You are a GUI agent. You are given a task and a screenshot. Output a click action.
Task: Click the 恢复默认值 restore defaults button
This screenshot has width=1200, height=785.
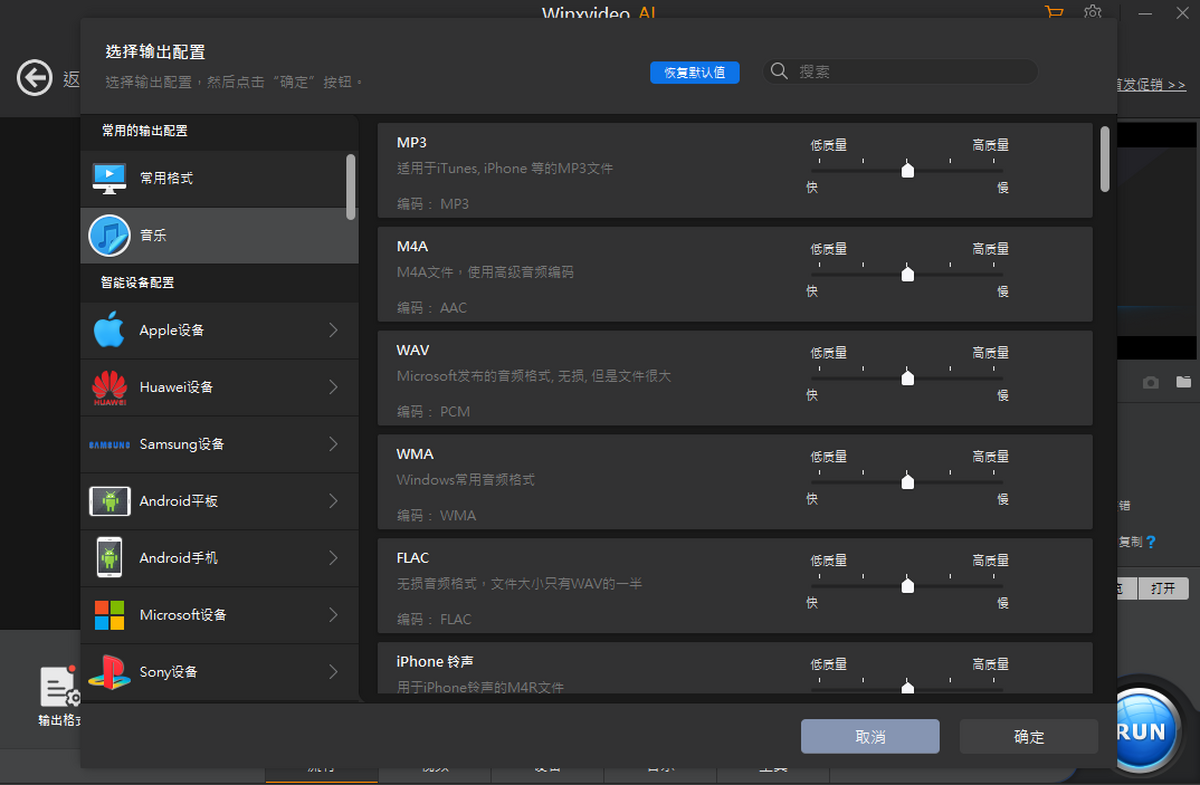[x=694, y=71]
